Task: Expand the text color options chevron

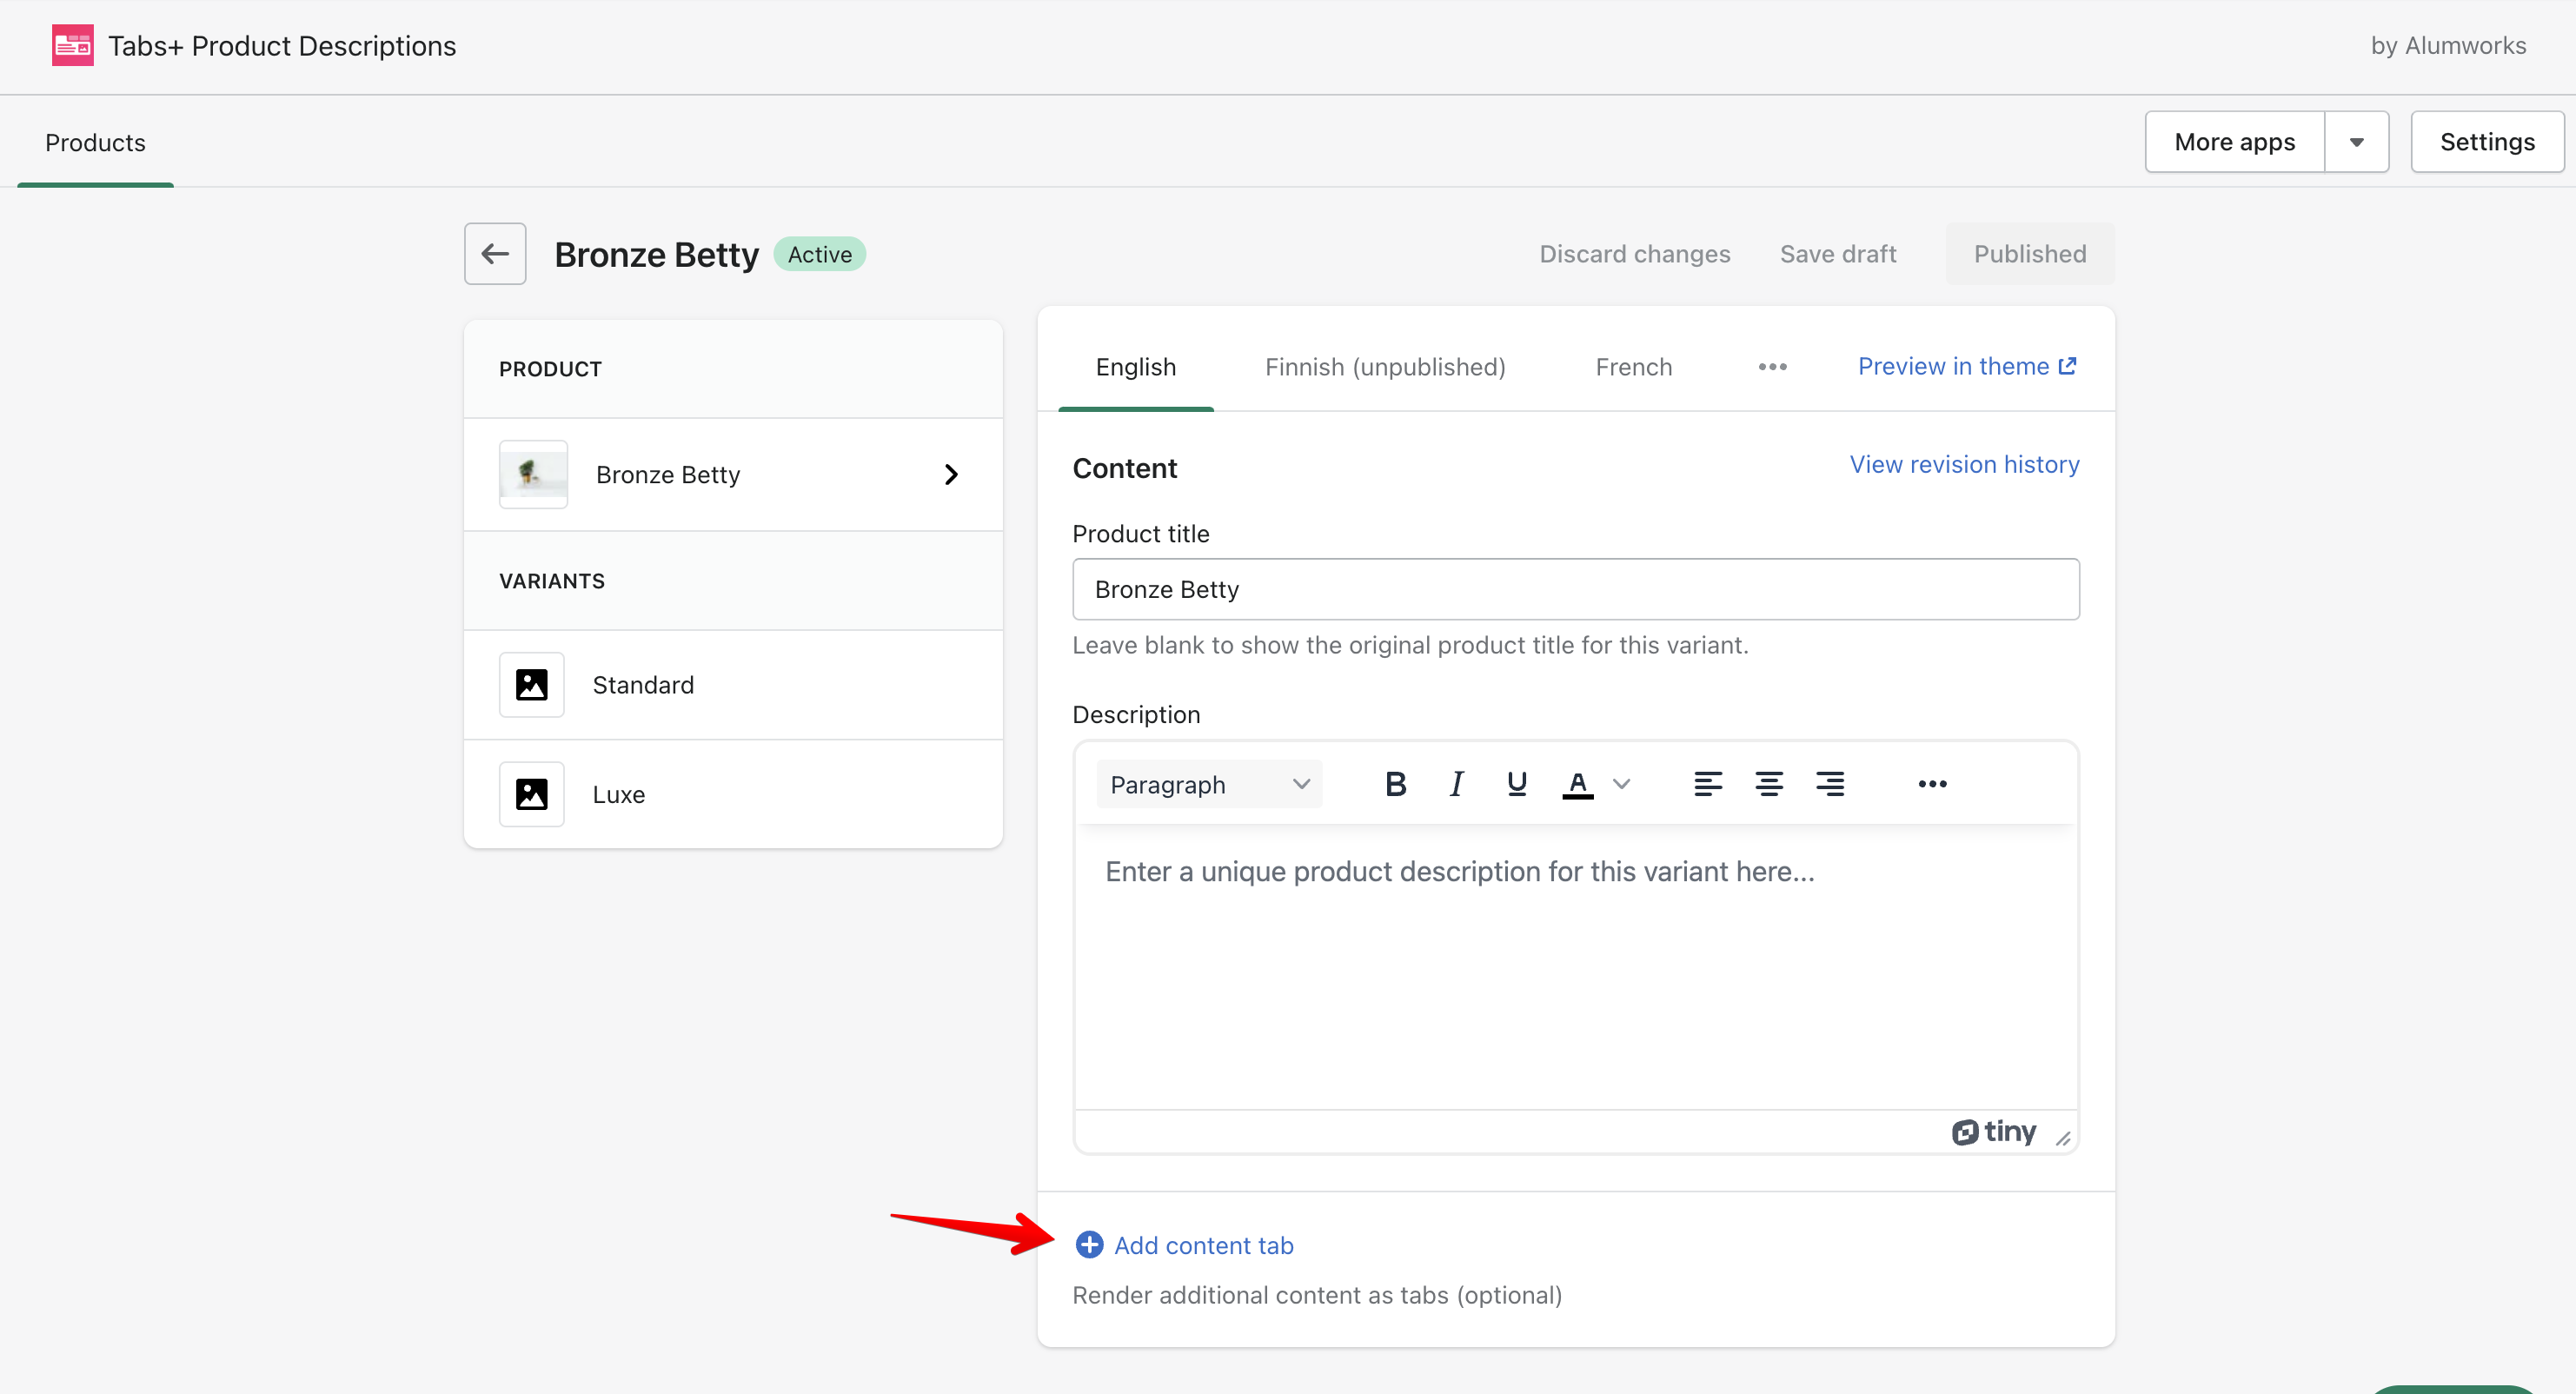Action: click(1622, 785)
